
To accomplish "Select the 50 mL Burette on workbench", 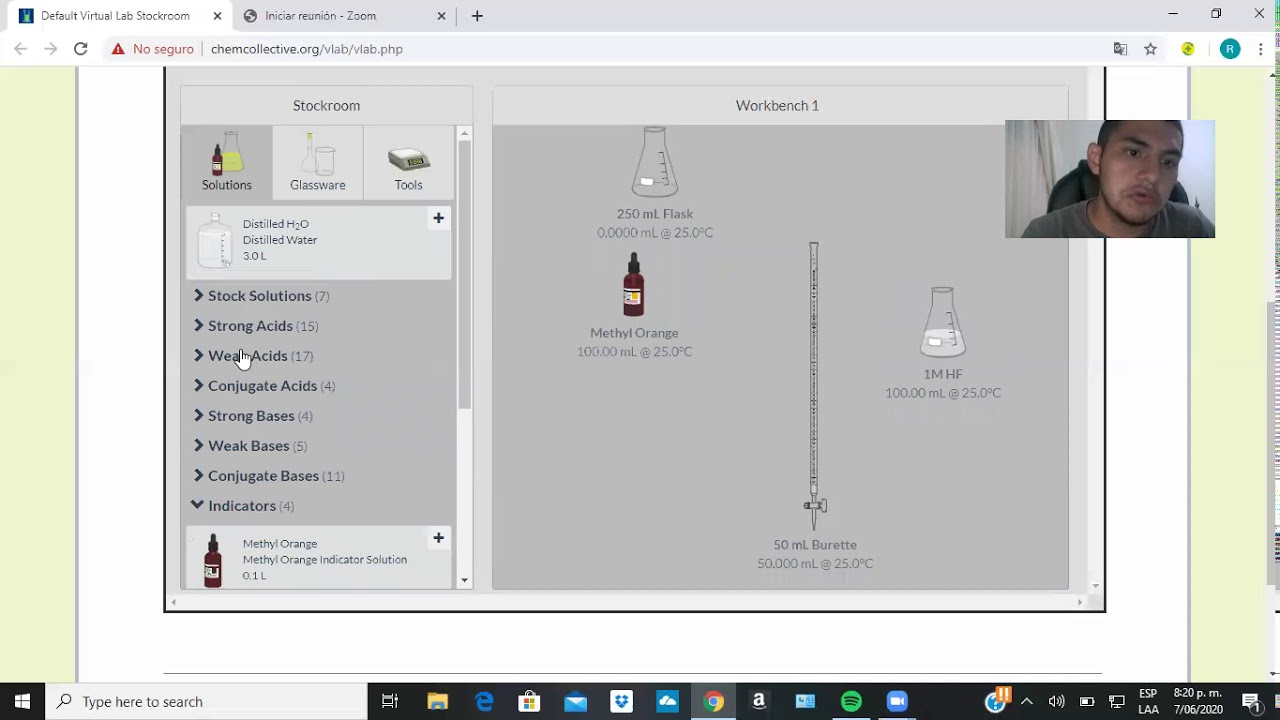I will [x=814, y=387].
